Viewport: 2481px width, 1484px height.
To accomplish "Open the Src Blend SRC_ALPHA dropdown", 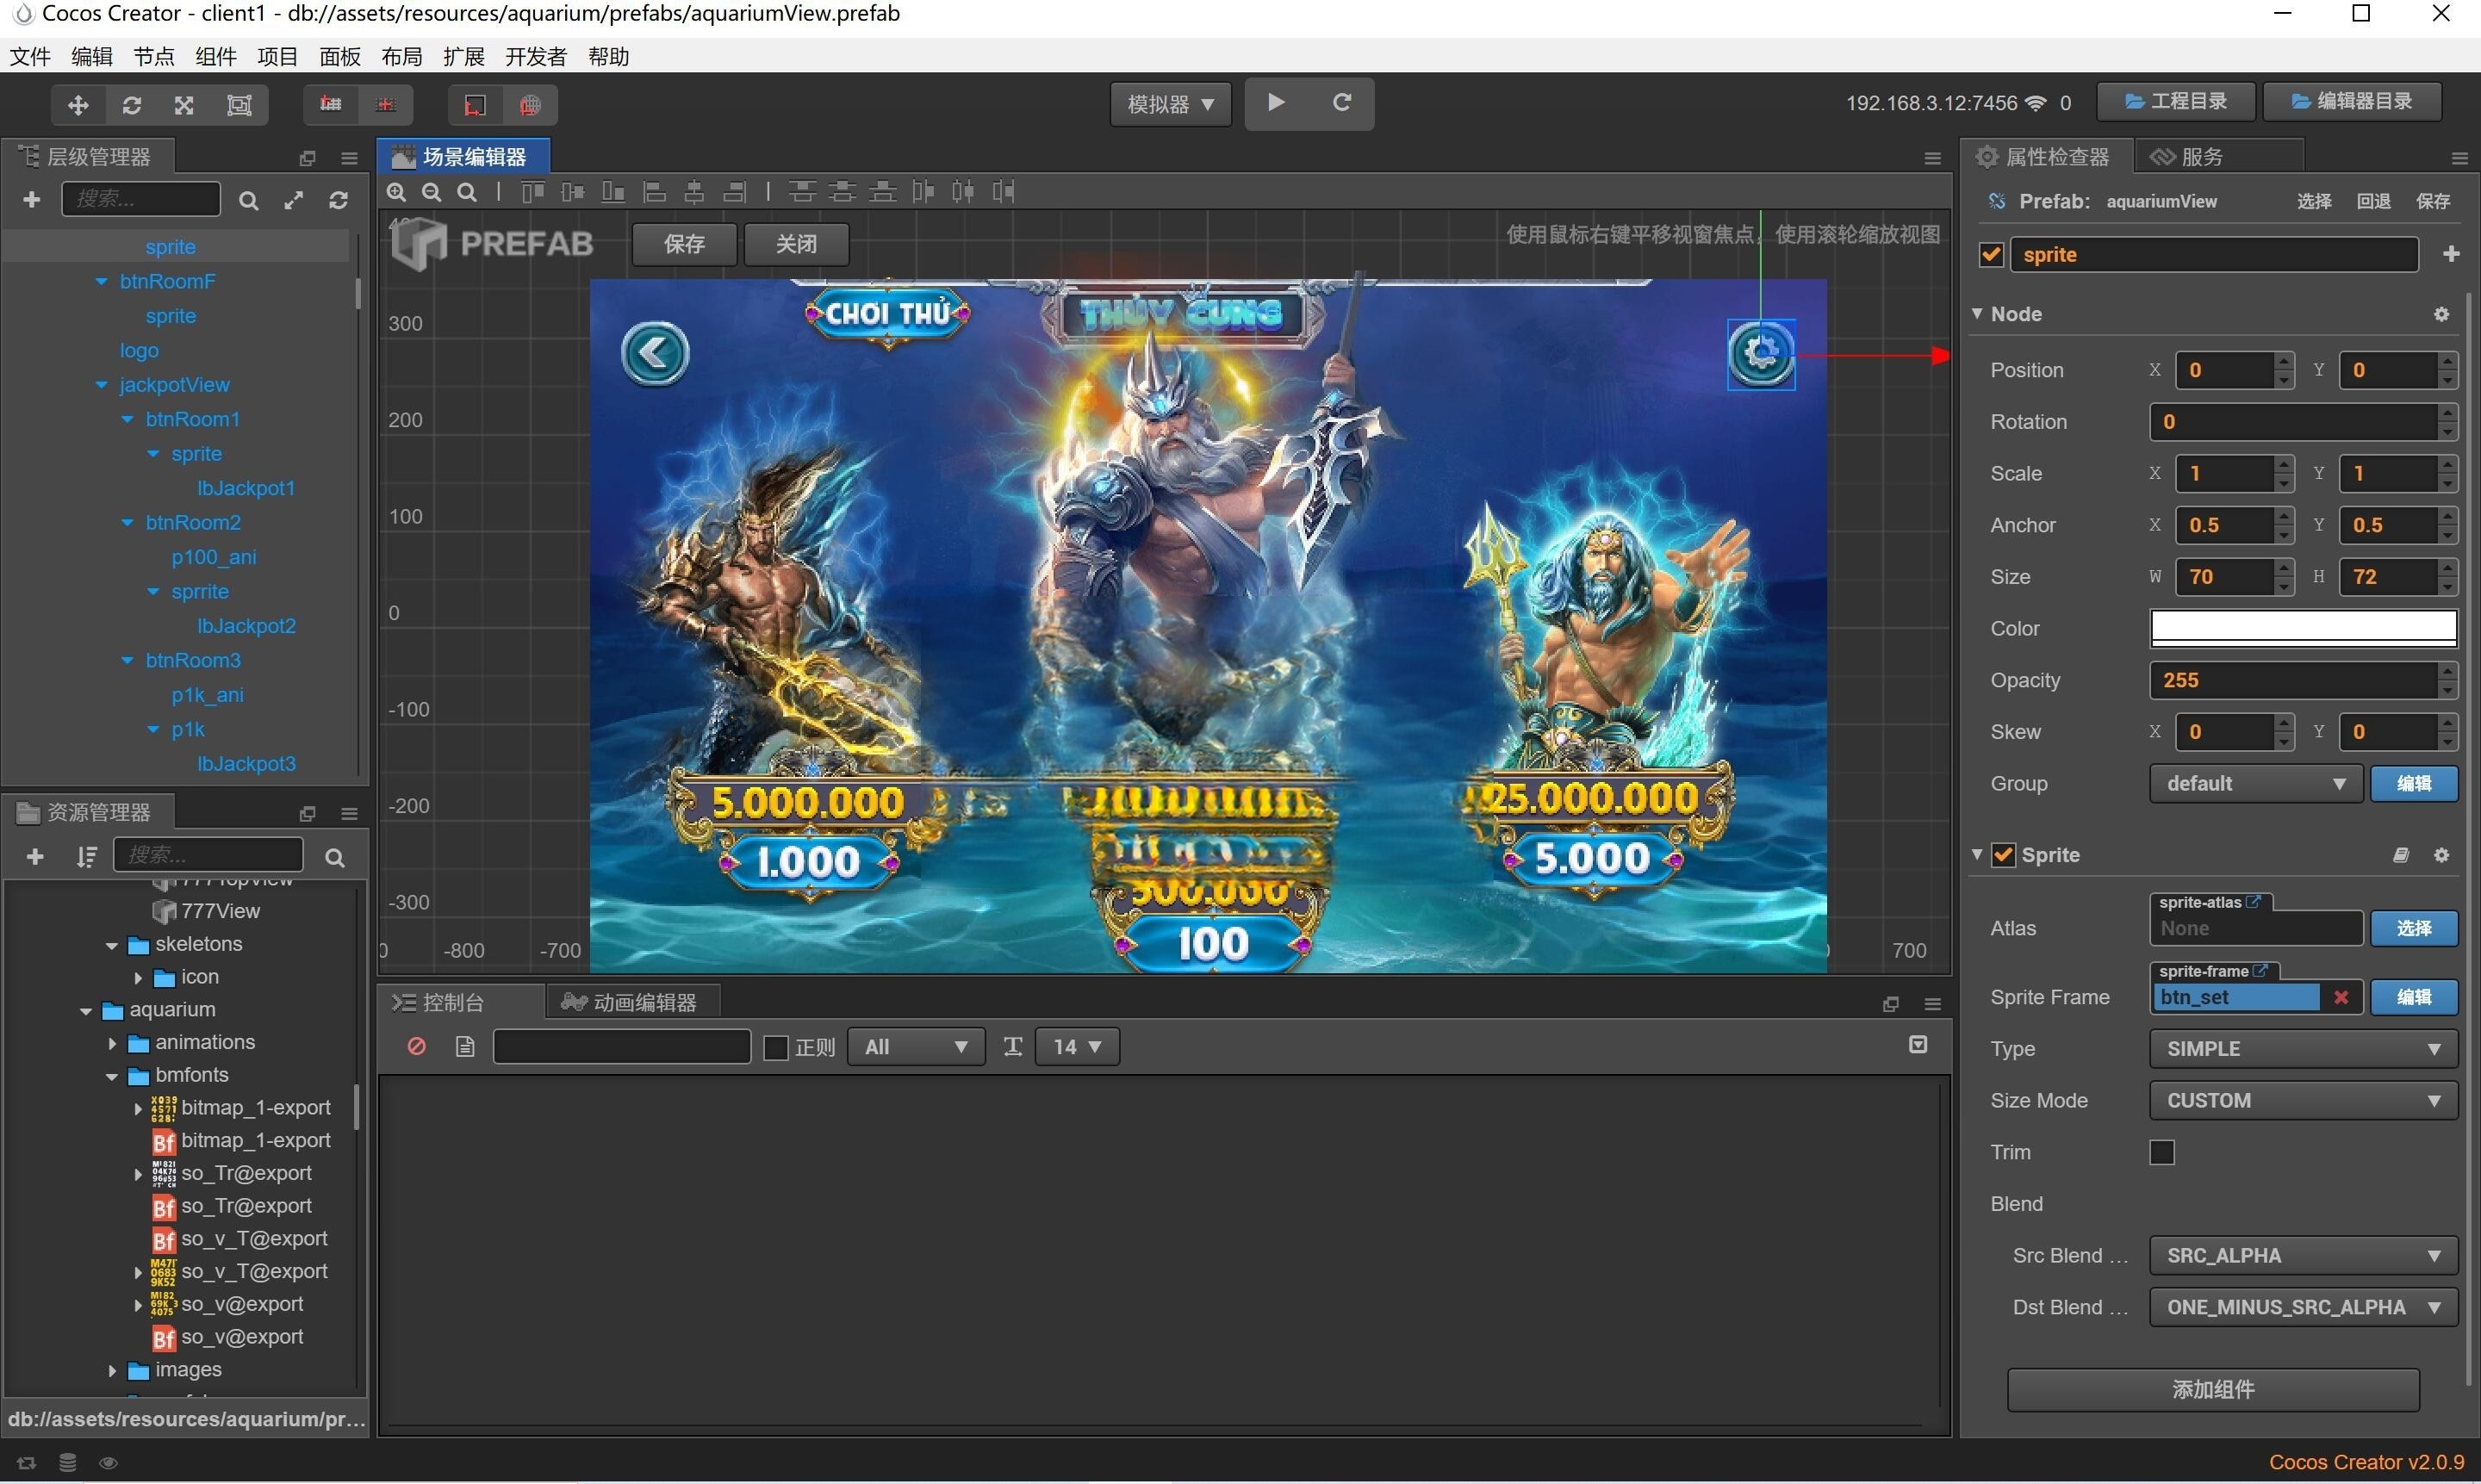I will (x=2303, y=1256).
